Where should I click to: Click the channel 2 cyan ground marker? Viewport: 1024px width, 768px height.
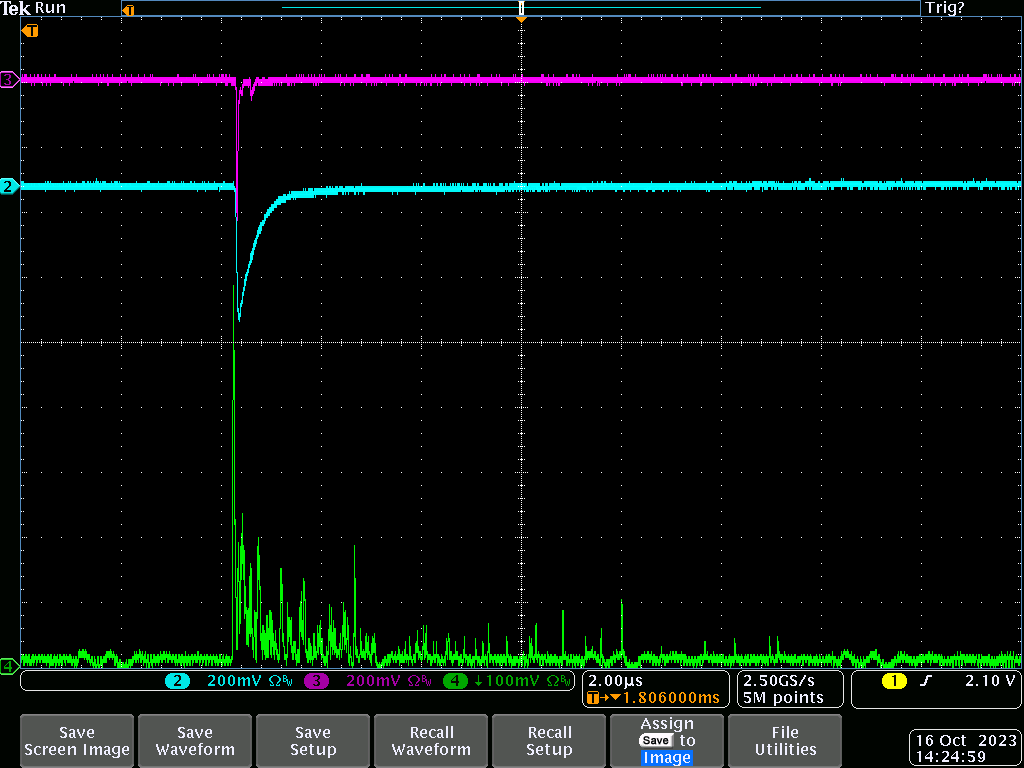(x=9, y=186)
